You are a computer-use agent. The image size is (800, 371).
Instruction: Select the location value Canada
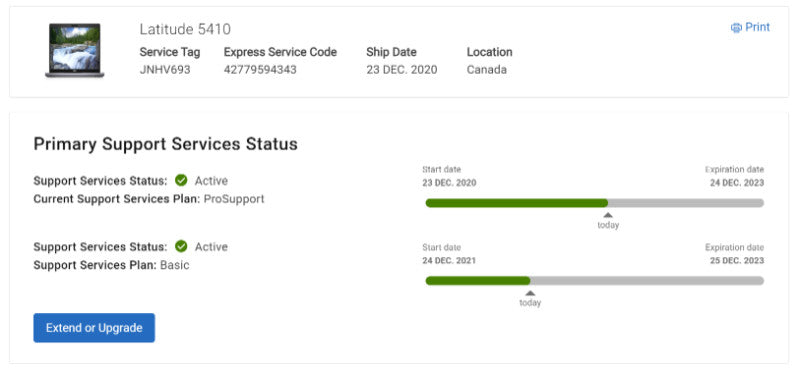click(487, 70)
